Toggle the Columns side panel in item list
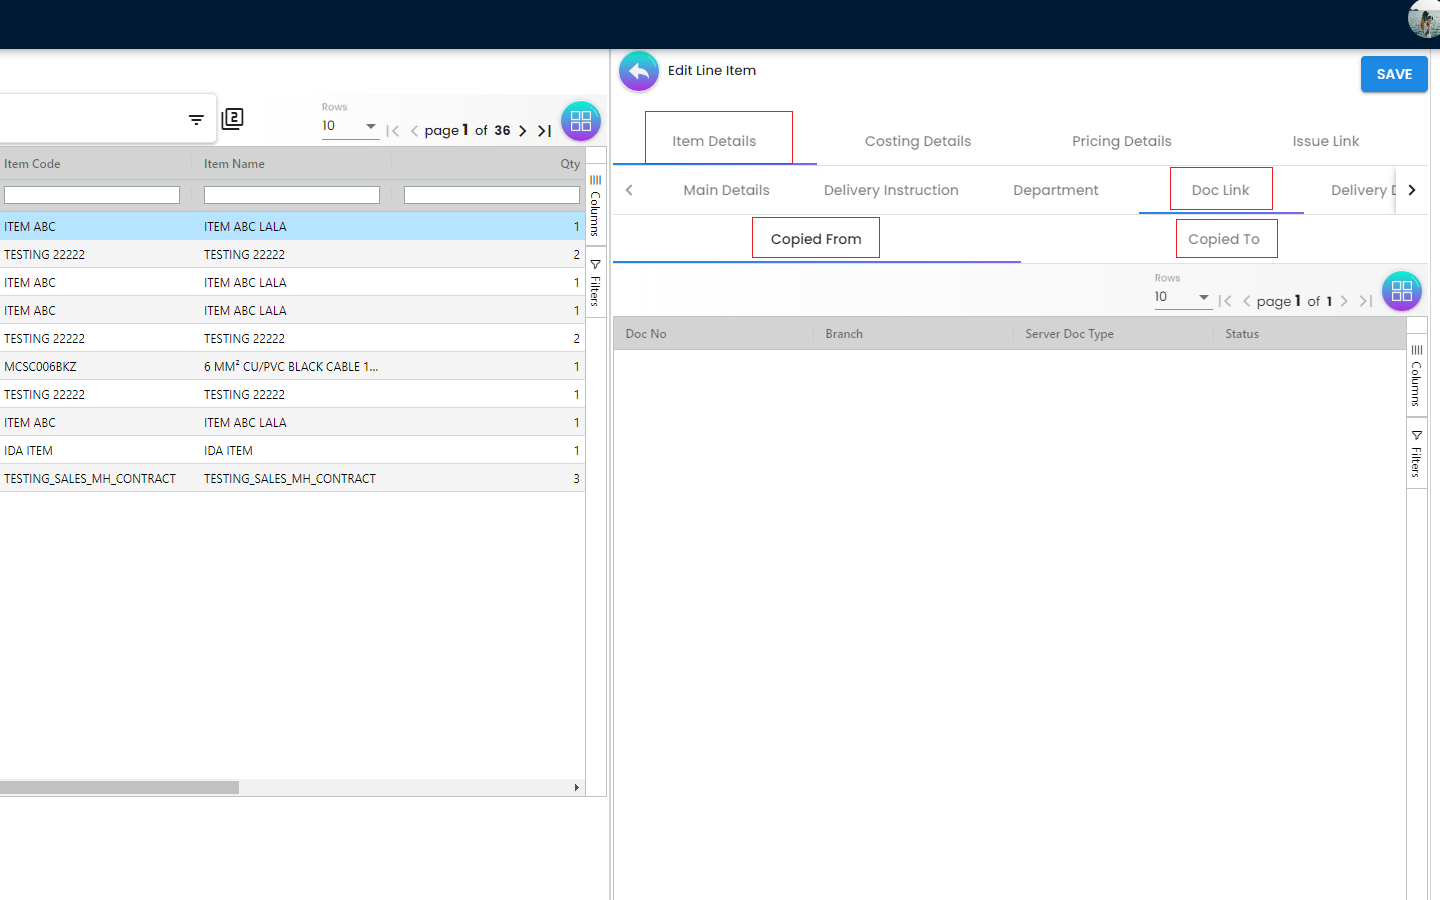Viewport: 1440px width, 900px height. point(595,205)
